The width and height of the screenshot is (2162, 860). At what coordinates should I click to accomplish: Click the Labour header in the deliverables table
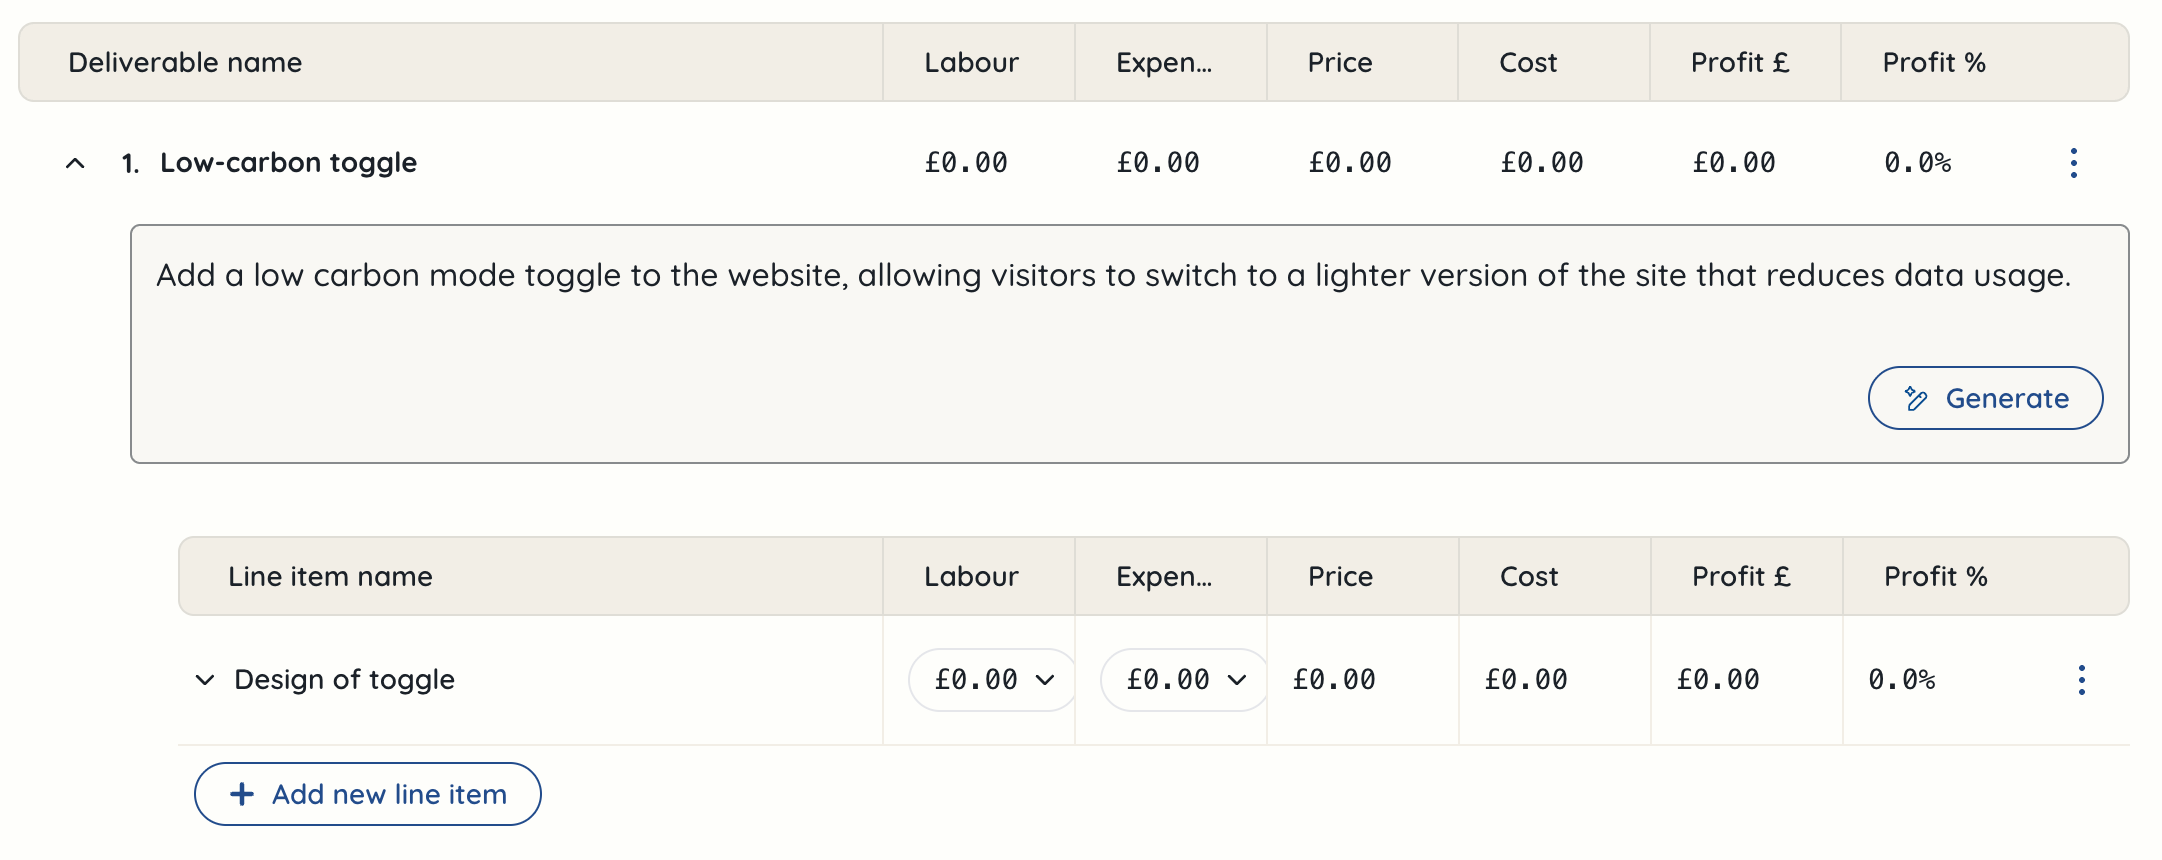[x=971, y=63]
